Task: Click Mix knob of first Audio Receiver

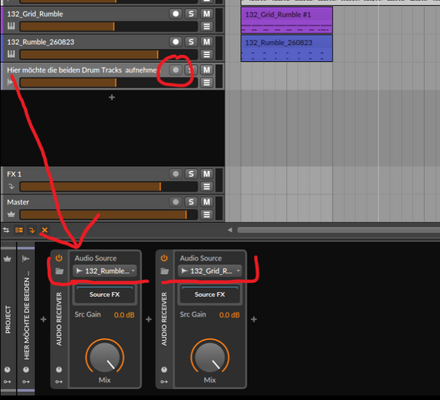Action: pyautogui.click(x=105, y=358)
